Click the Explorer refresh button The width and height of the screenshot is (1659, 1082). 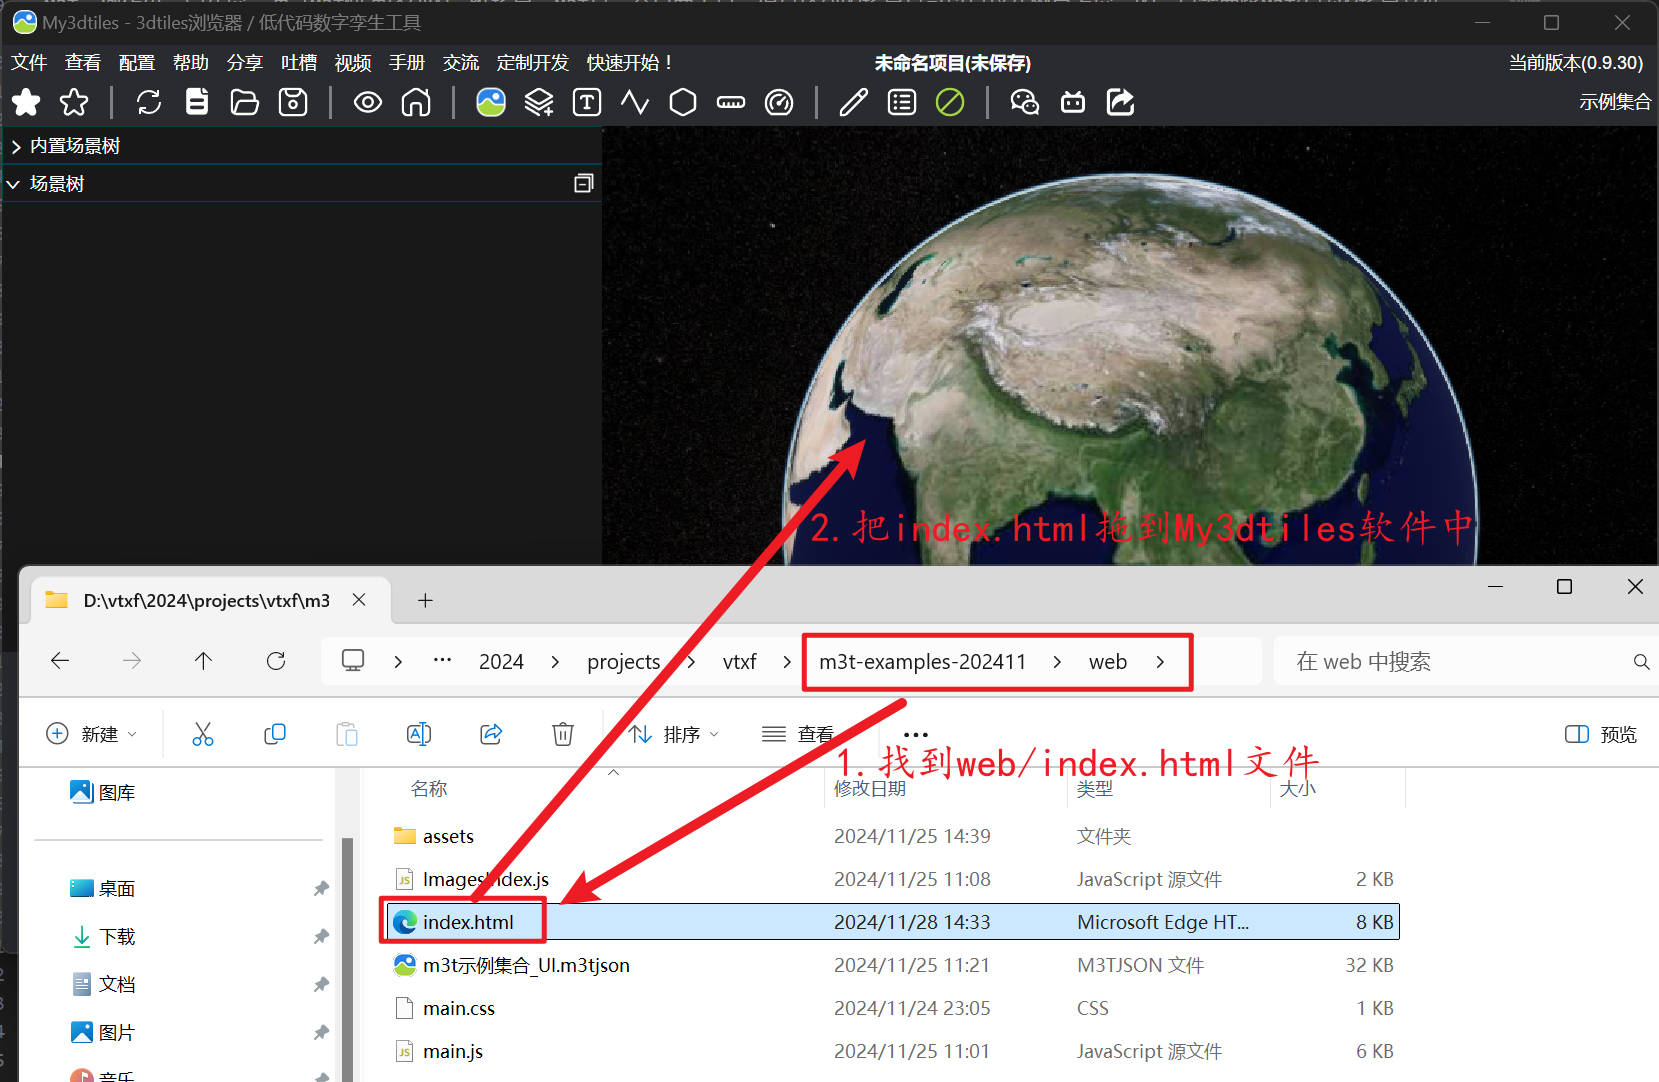click(x=276, y=661)
